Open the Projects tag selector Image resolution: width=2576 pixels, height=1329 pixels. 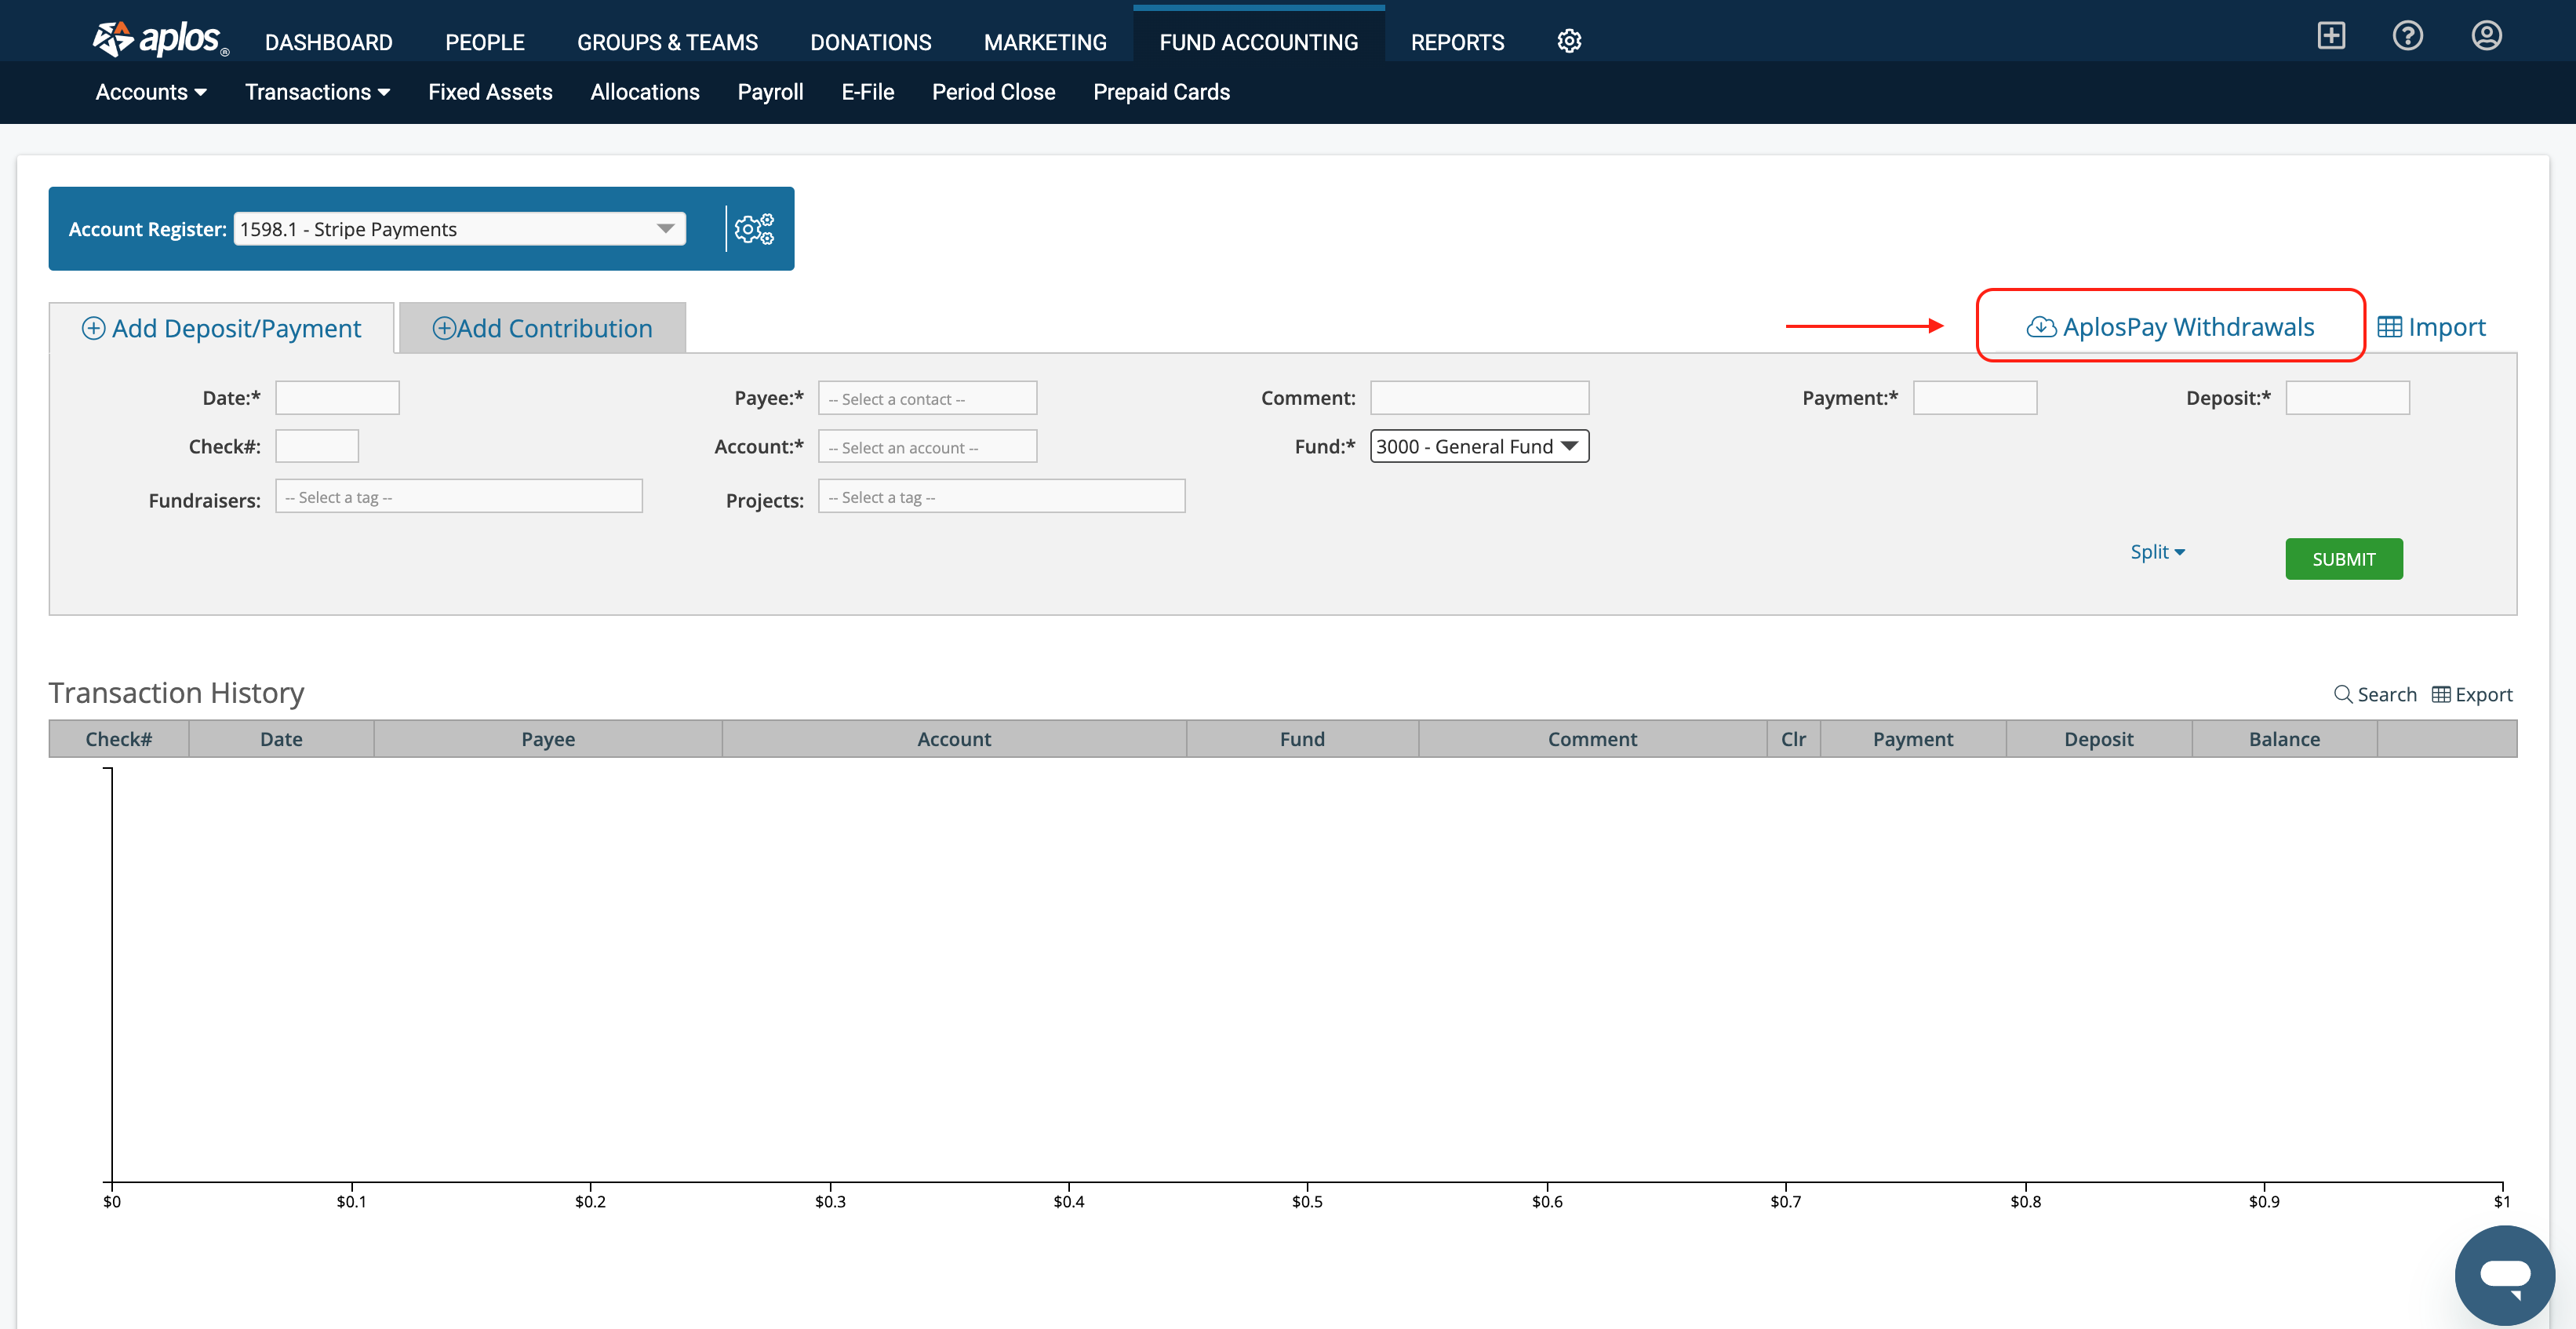tap(1001, 496)
